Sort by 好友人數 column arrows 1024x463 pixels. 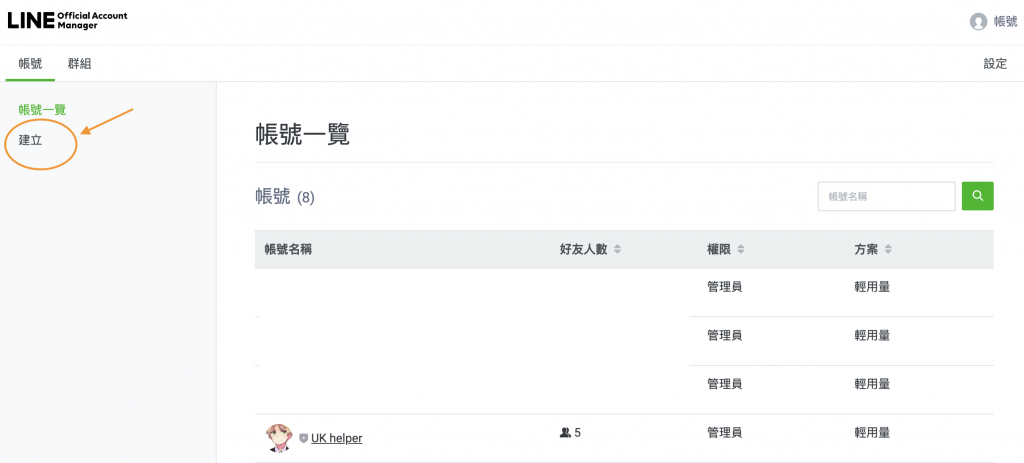tap(617, 249)
